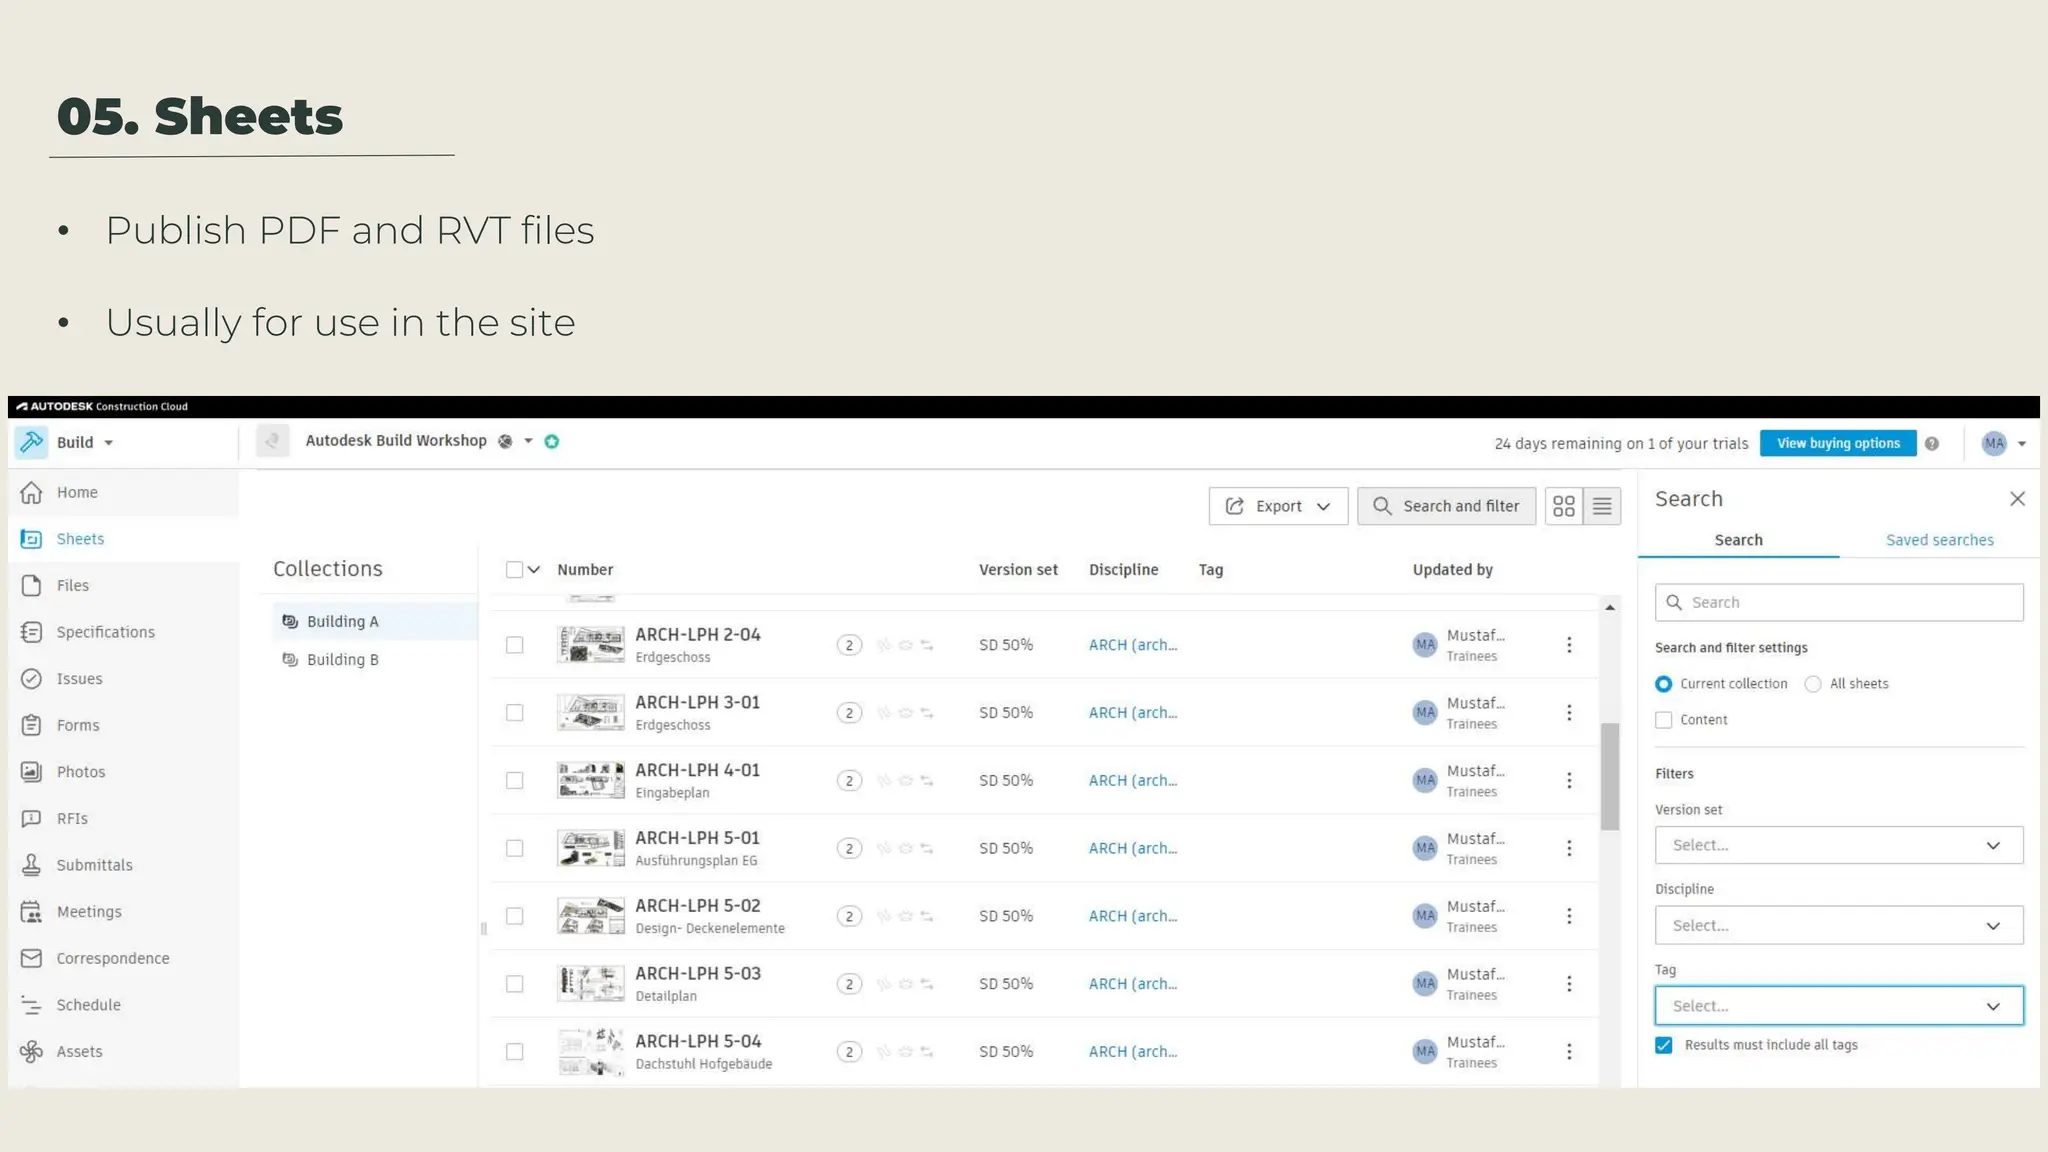Click version count badge for ARCH-LPH 2-04
Viewport: 2048px width, 1152px height.
coord(849,645)
